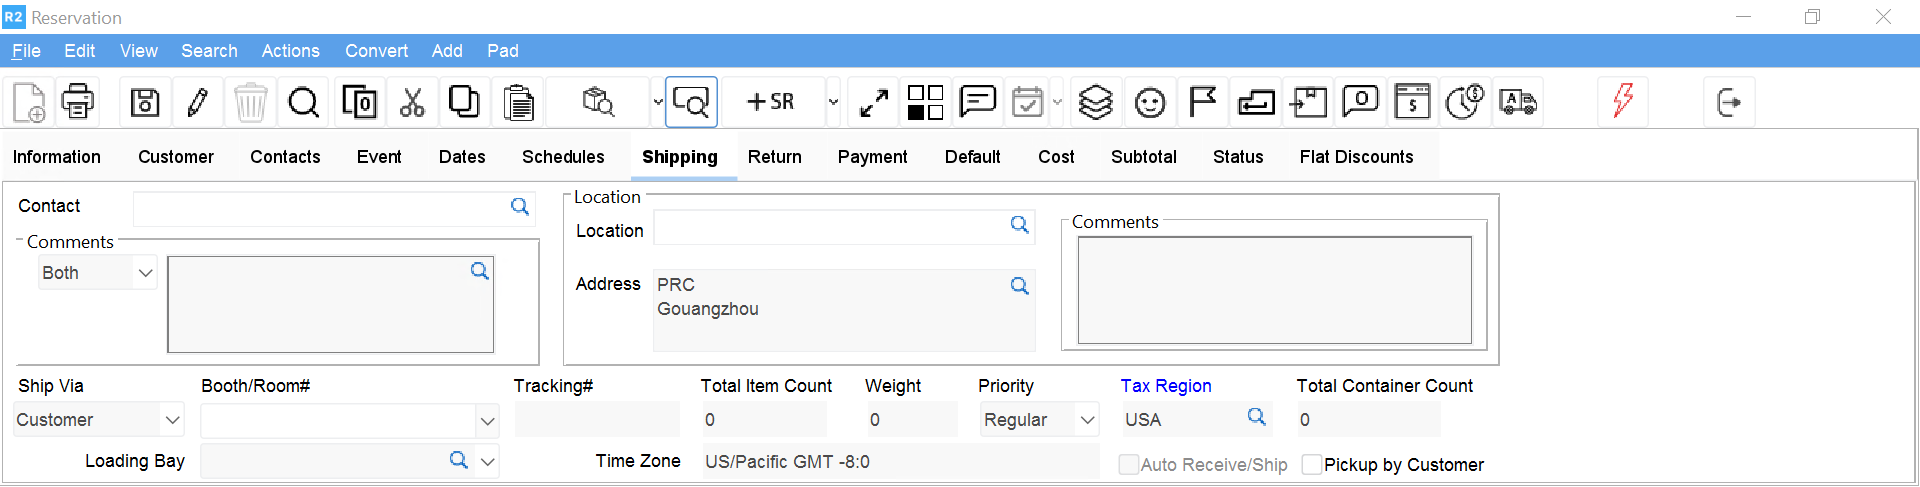Screen dimensions: 1920x487
Task: Click the smiley face icon
Action: (1150, 102)
